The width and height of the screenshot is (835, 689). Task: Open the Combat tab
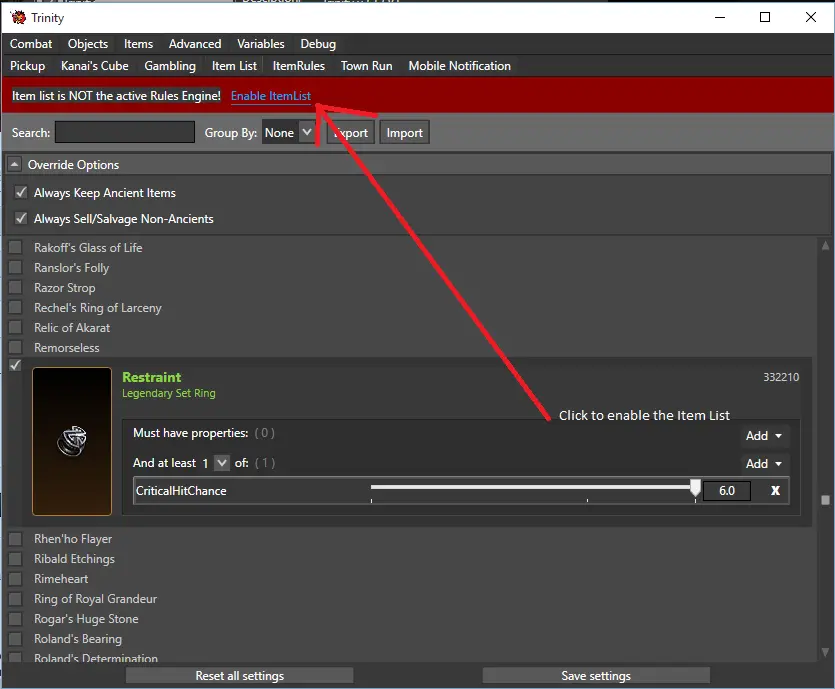31,44
